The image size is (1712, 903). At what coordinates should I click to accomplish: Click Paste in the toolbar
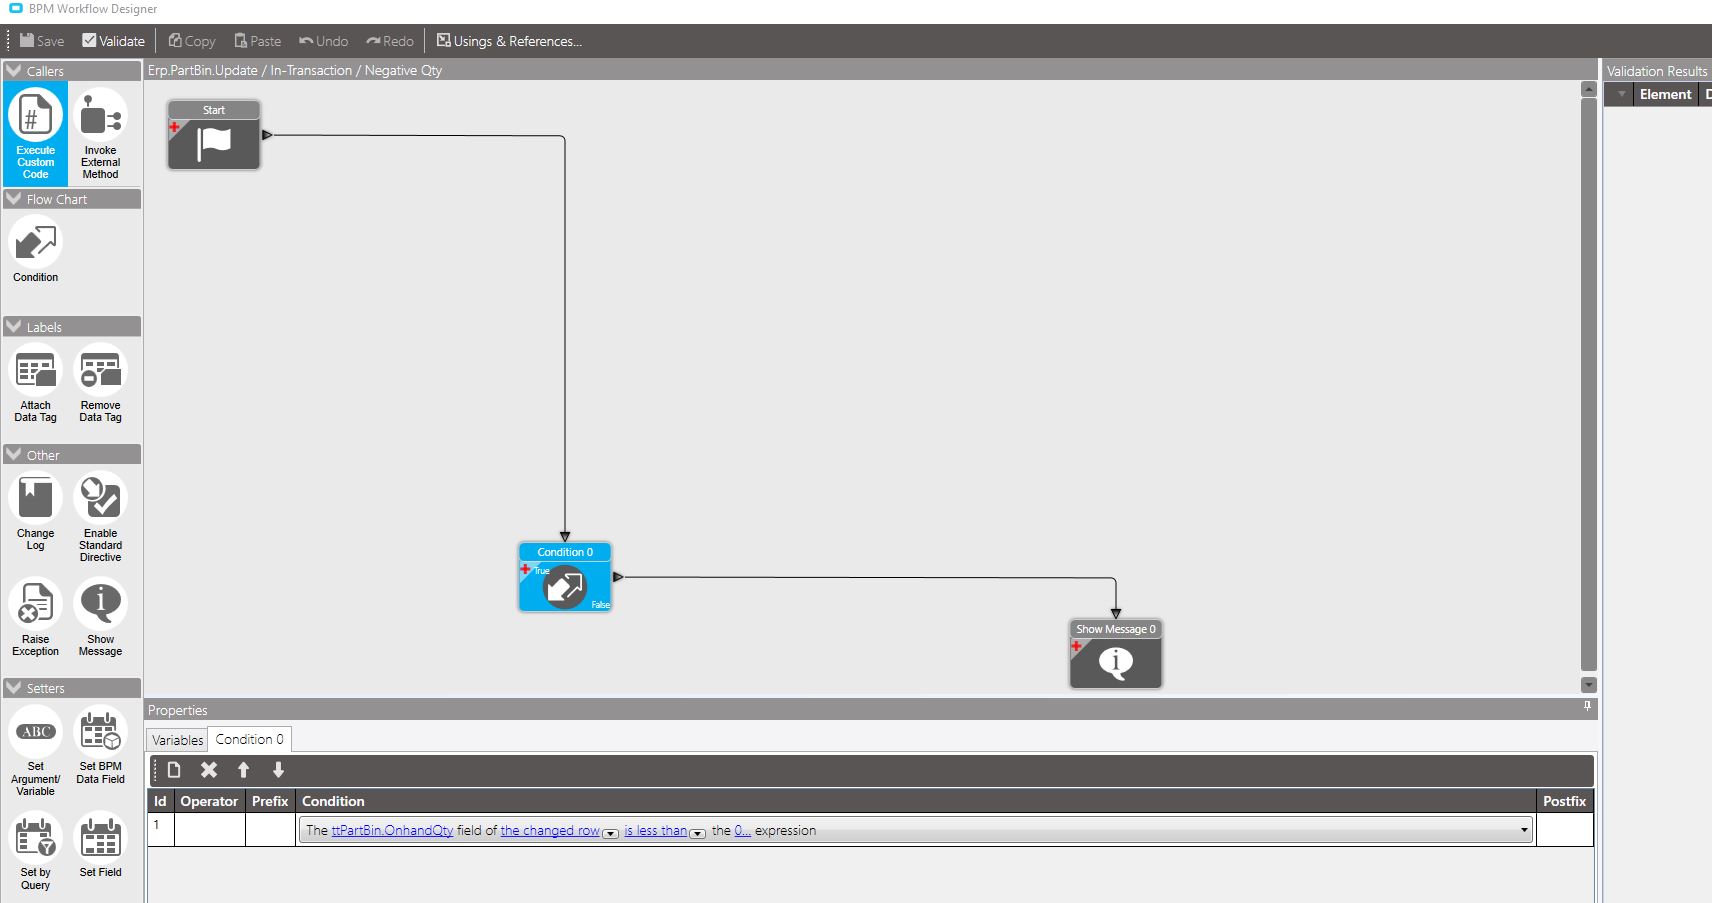click(x=258, y=41)
